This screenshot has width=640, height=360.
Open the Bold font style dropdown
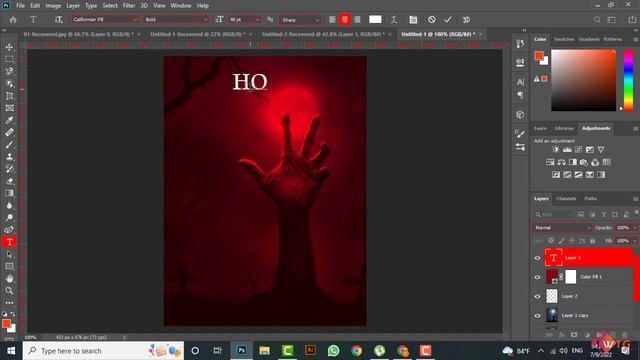(x=176, y=20)
